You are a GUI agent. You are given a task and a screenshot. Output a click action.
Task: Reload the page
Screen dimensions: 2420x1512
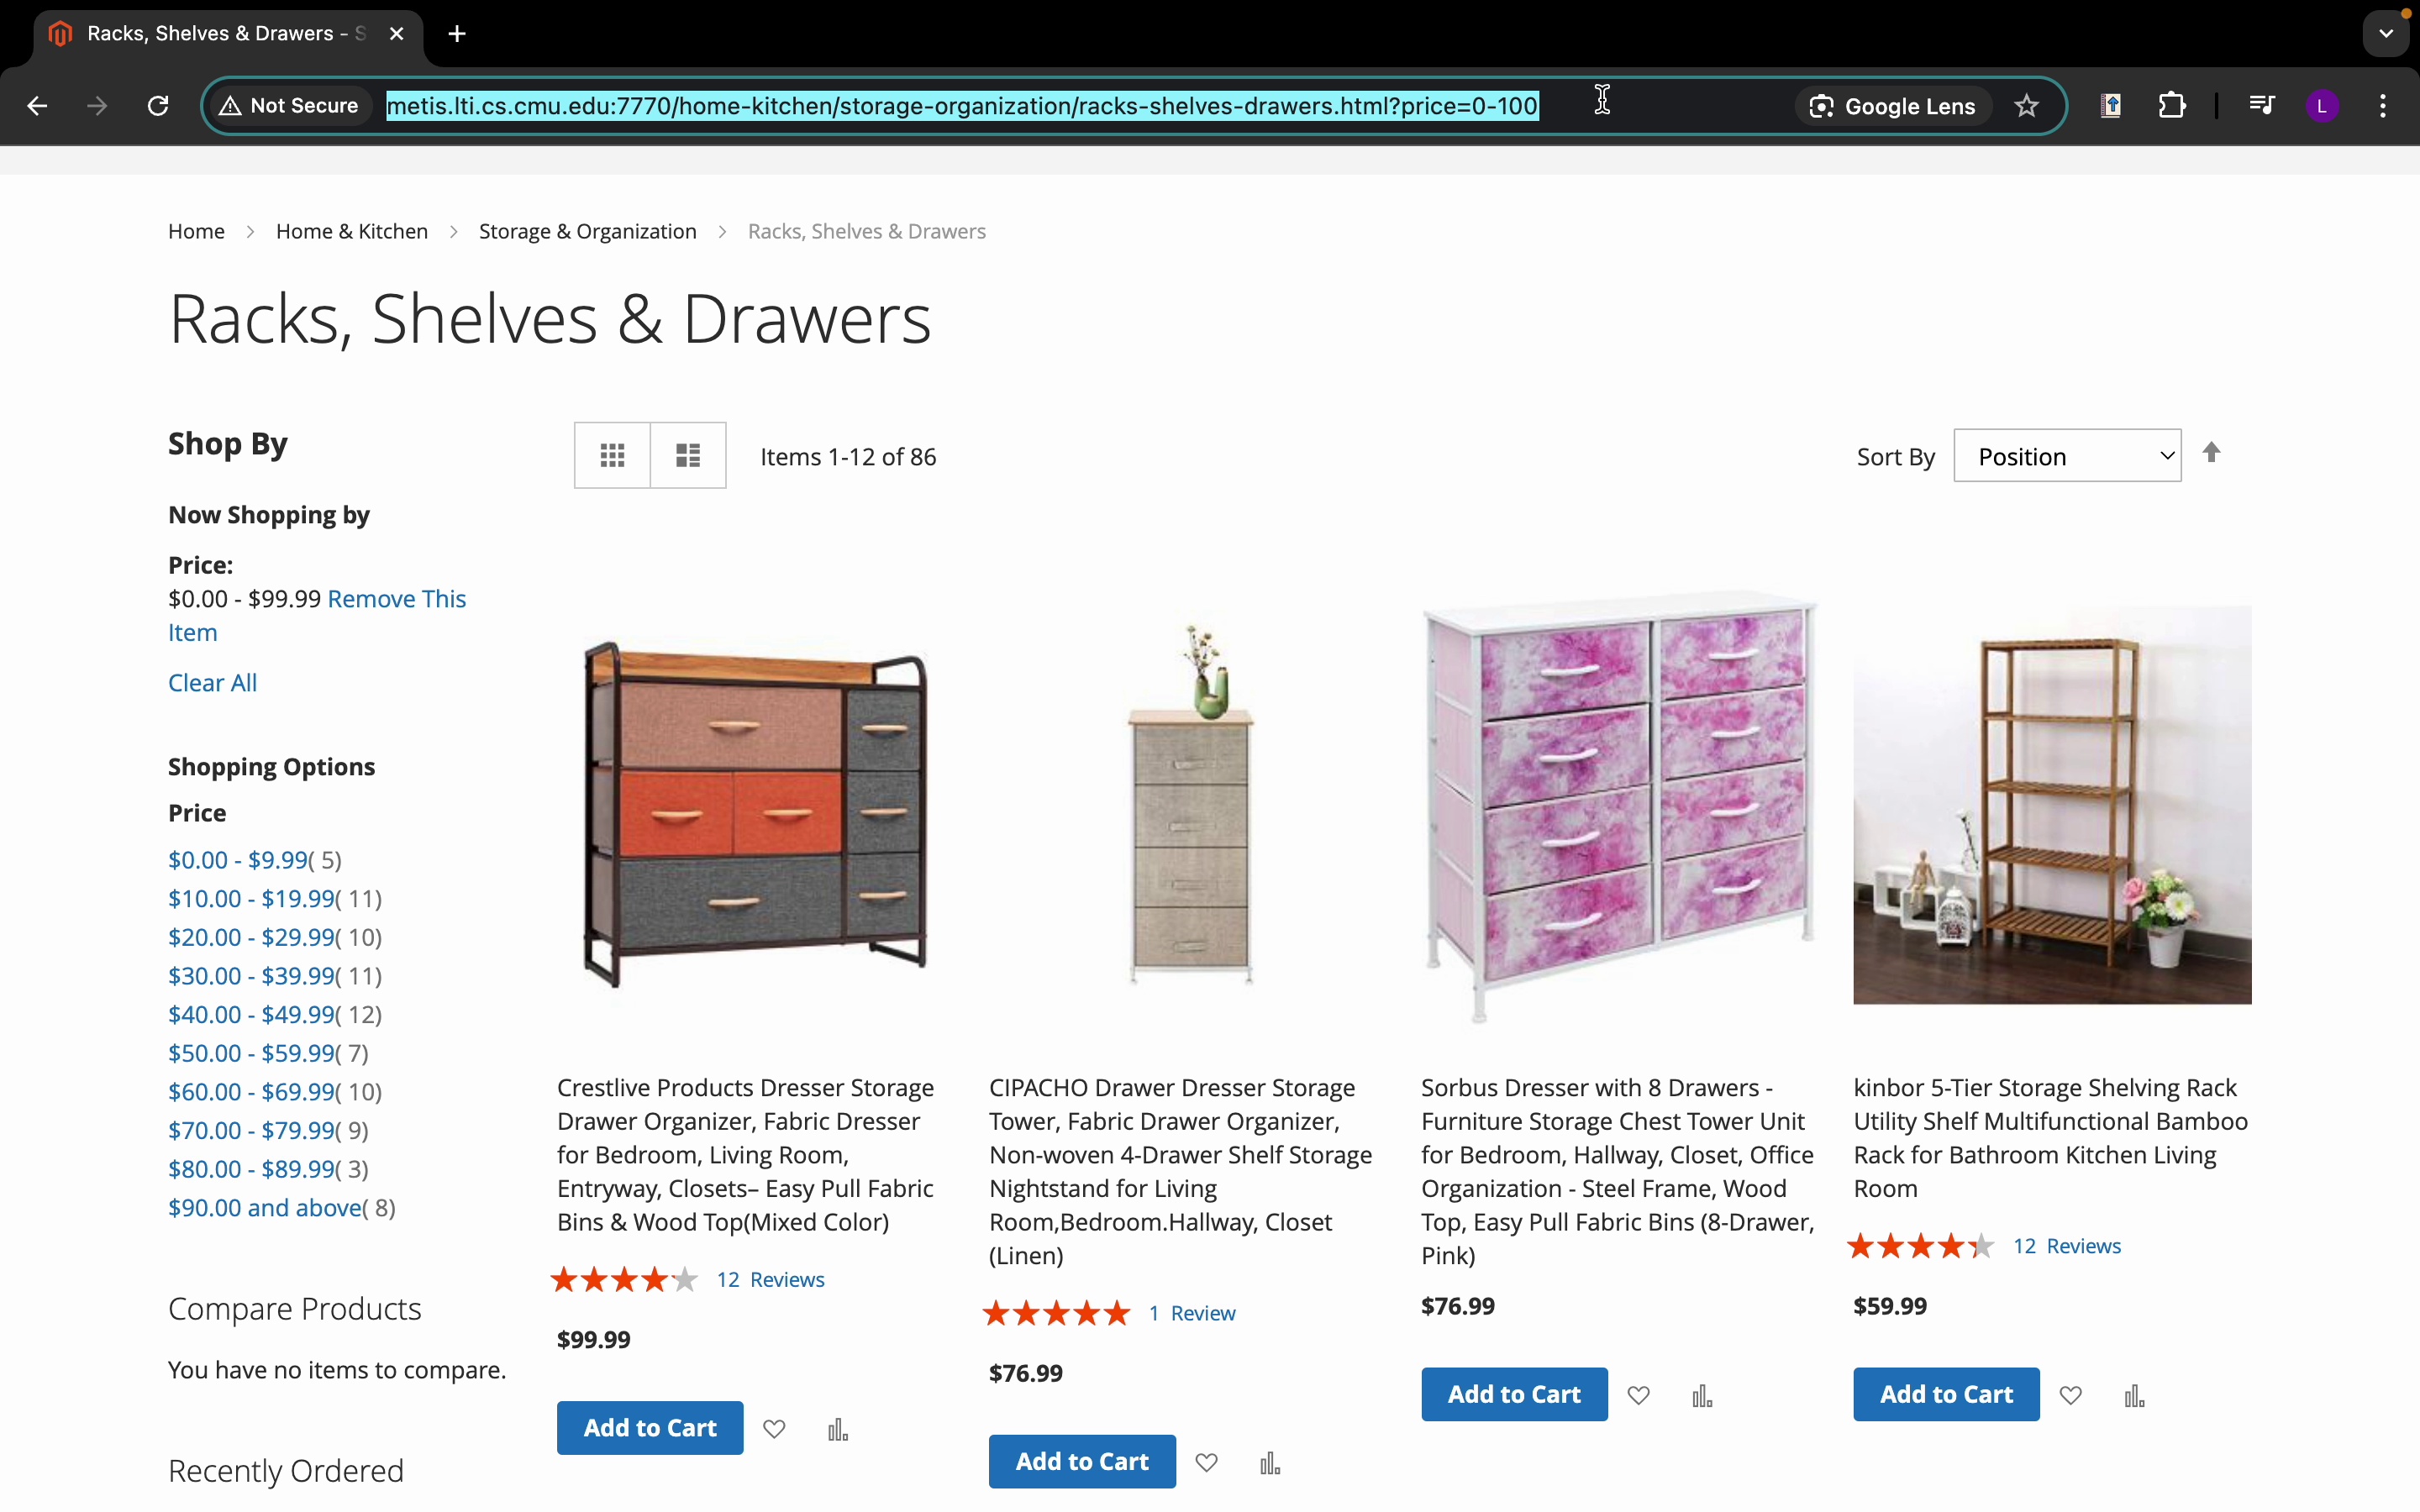(x=158, y=106)
